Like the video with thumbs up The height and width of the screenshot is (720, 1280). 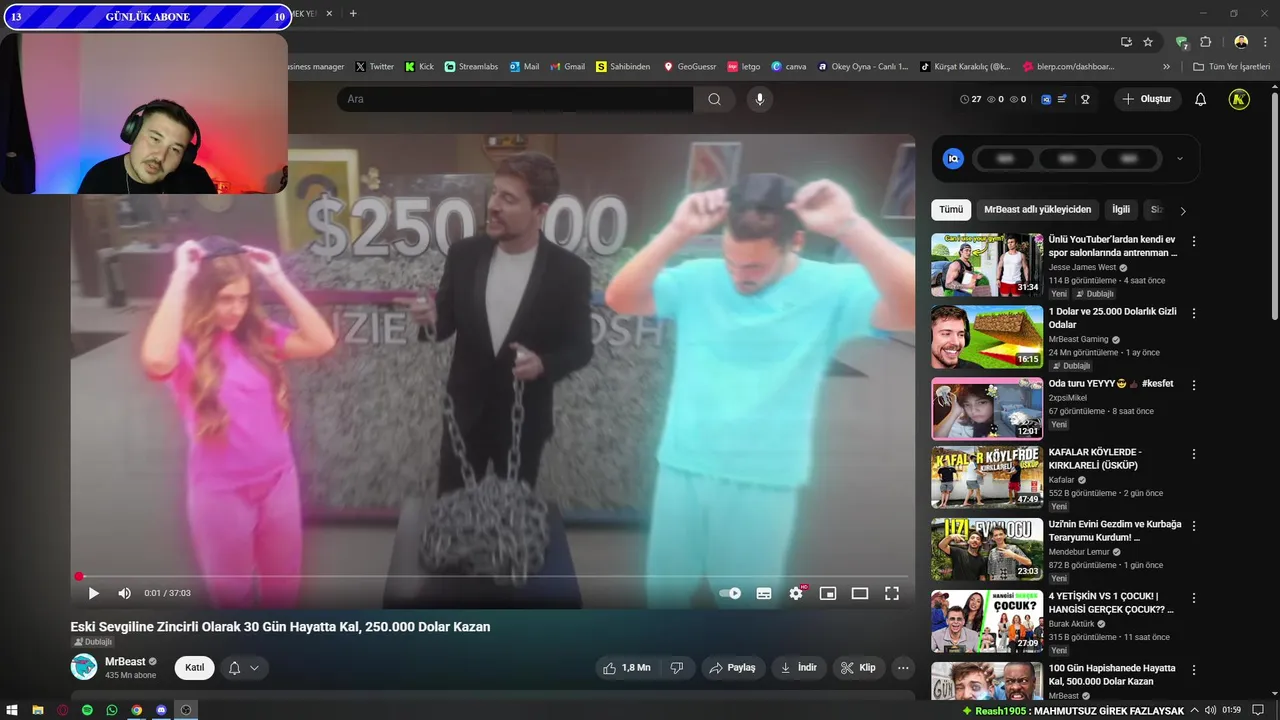626,668
